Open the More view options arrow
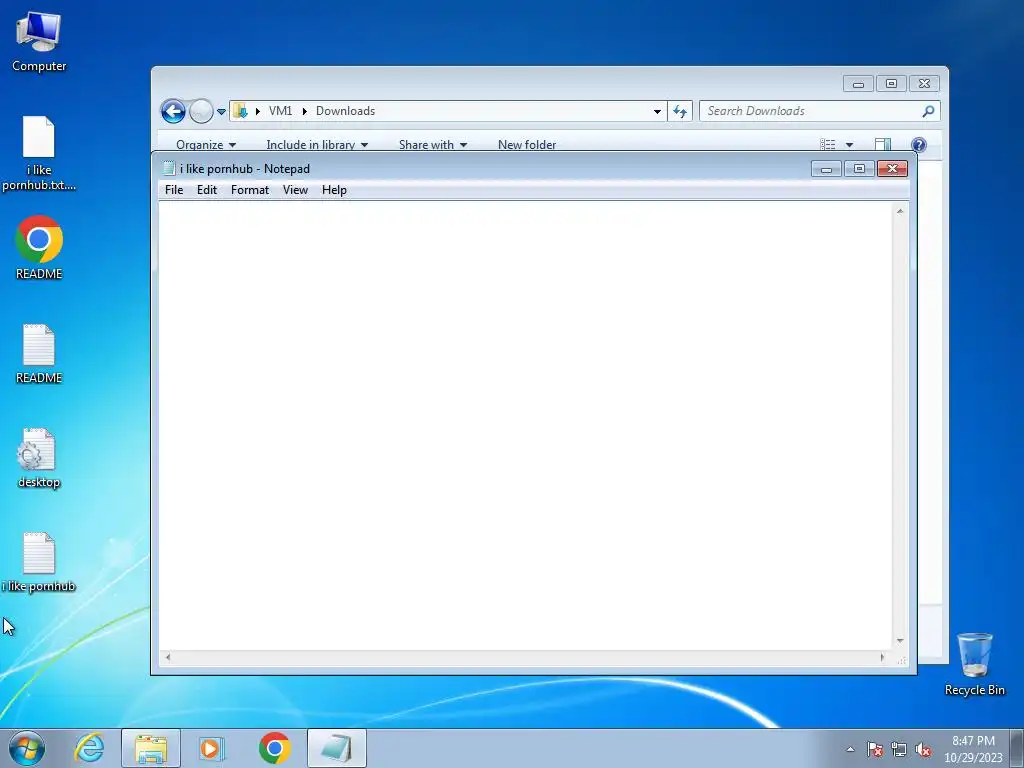 pos(849,145)
